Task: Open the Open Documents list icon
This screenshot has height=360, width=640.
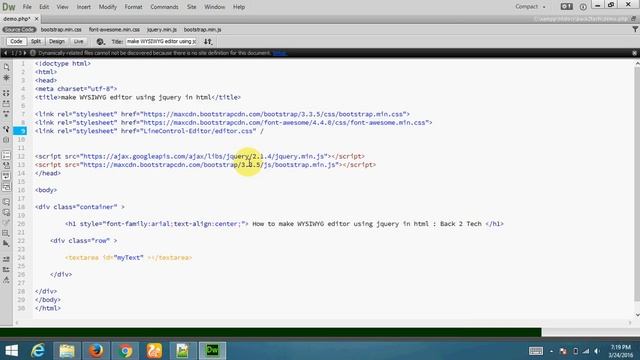Action: (x=6, y=67)
